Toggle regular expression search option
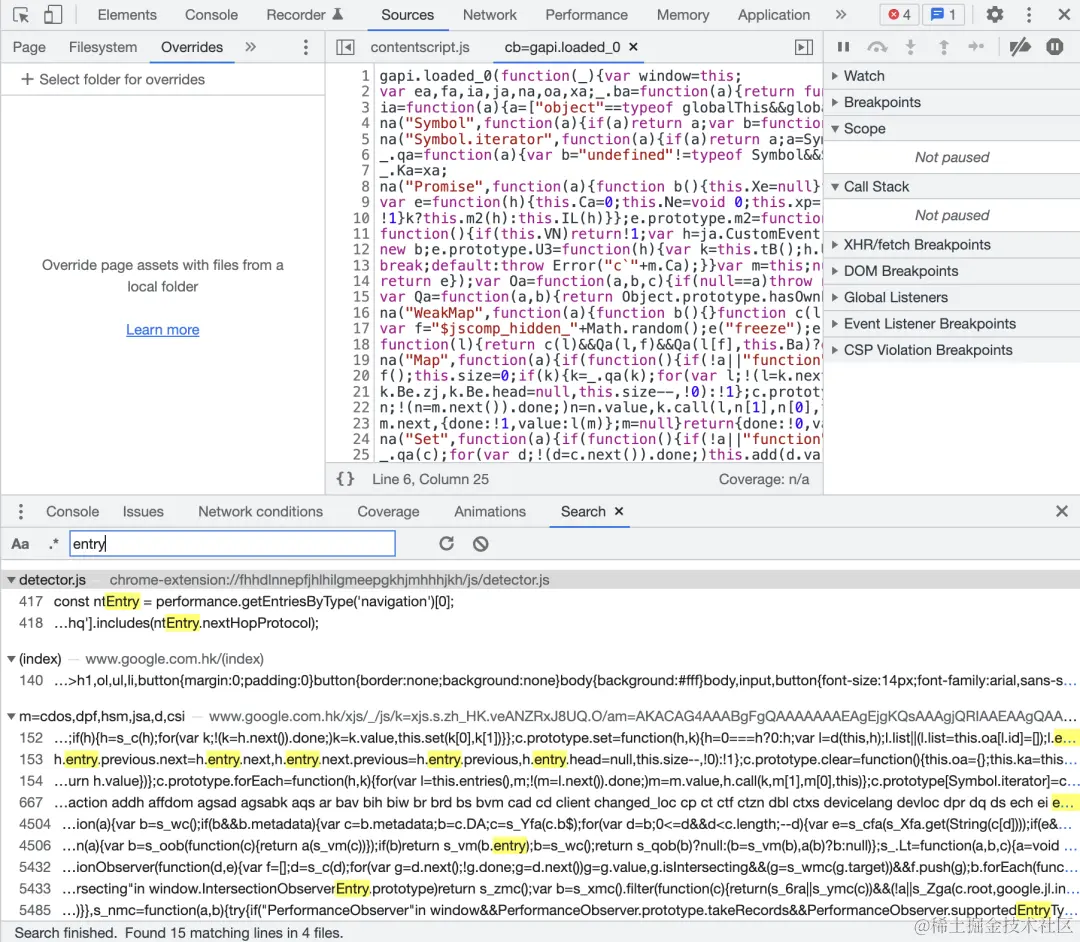Screen dimensions: 1080x942 [x=53, y=544]
